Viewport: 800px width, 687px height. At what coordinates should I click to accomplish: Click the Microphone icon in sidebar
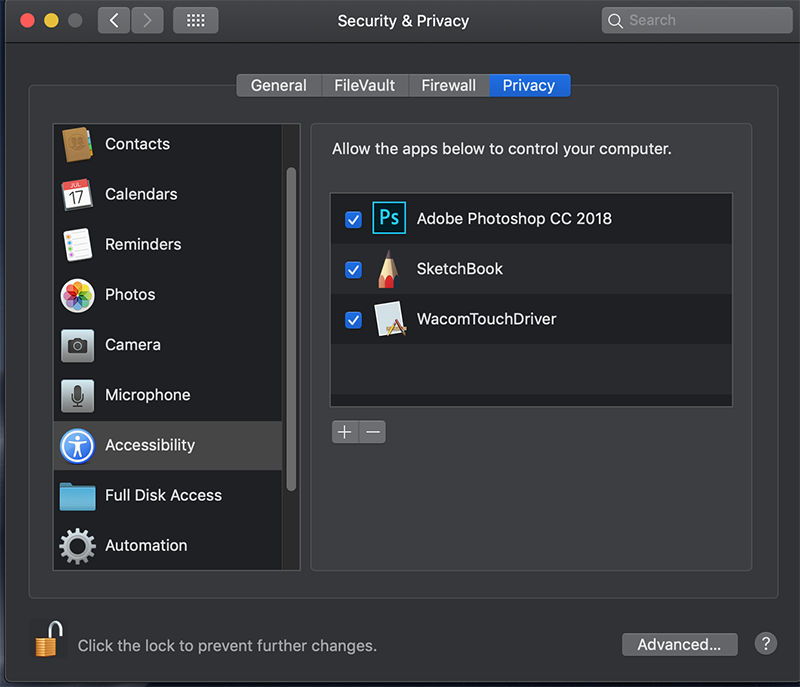pyautogui.click(x=78, y=395)
